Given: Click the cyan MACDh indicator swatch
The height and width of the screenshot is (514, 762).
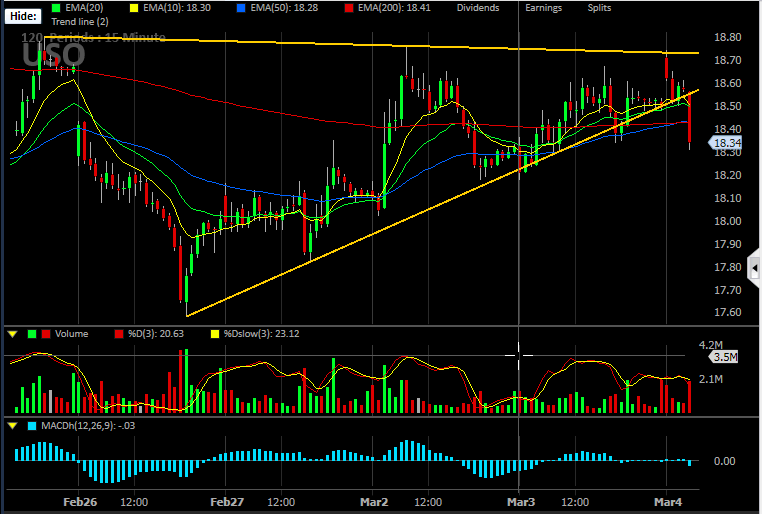Looking at the screenshot, I should point(32,426).
